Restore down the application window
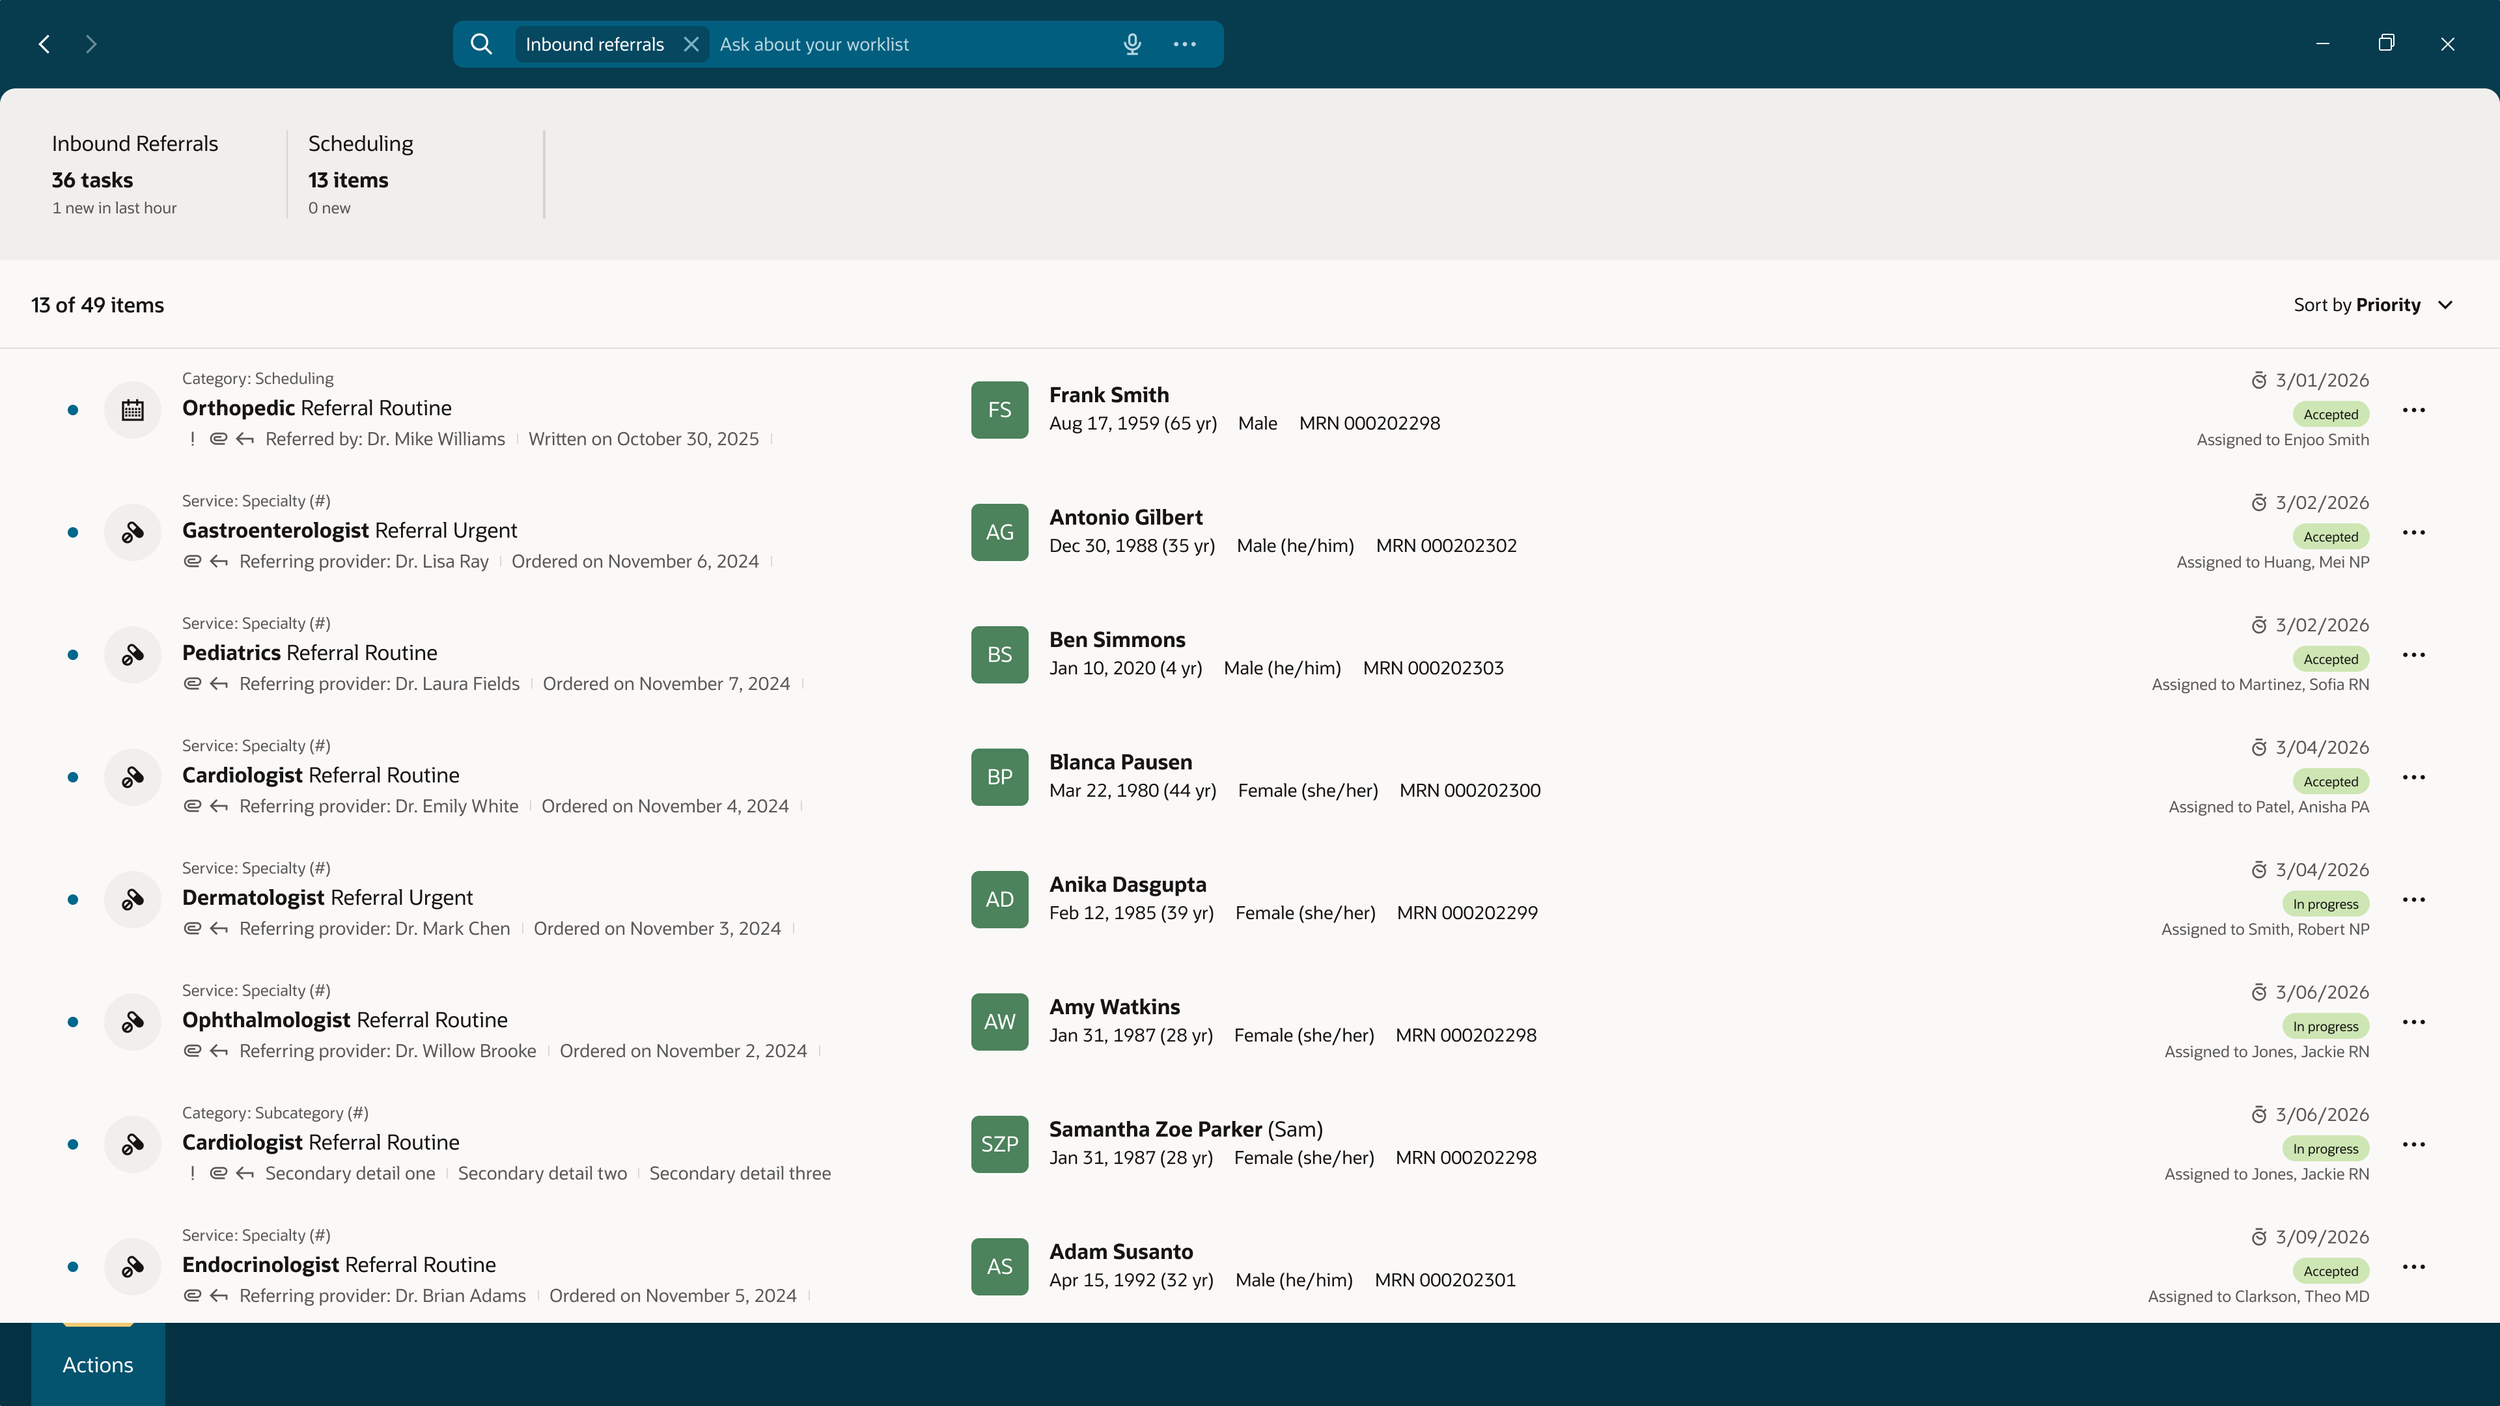The width and height of the screenshot is (2500, 1406). tap(2386, 43)
